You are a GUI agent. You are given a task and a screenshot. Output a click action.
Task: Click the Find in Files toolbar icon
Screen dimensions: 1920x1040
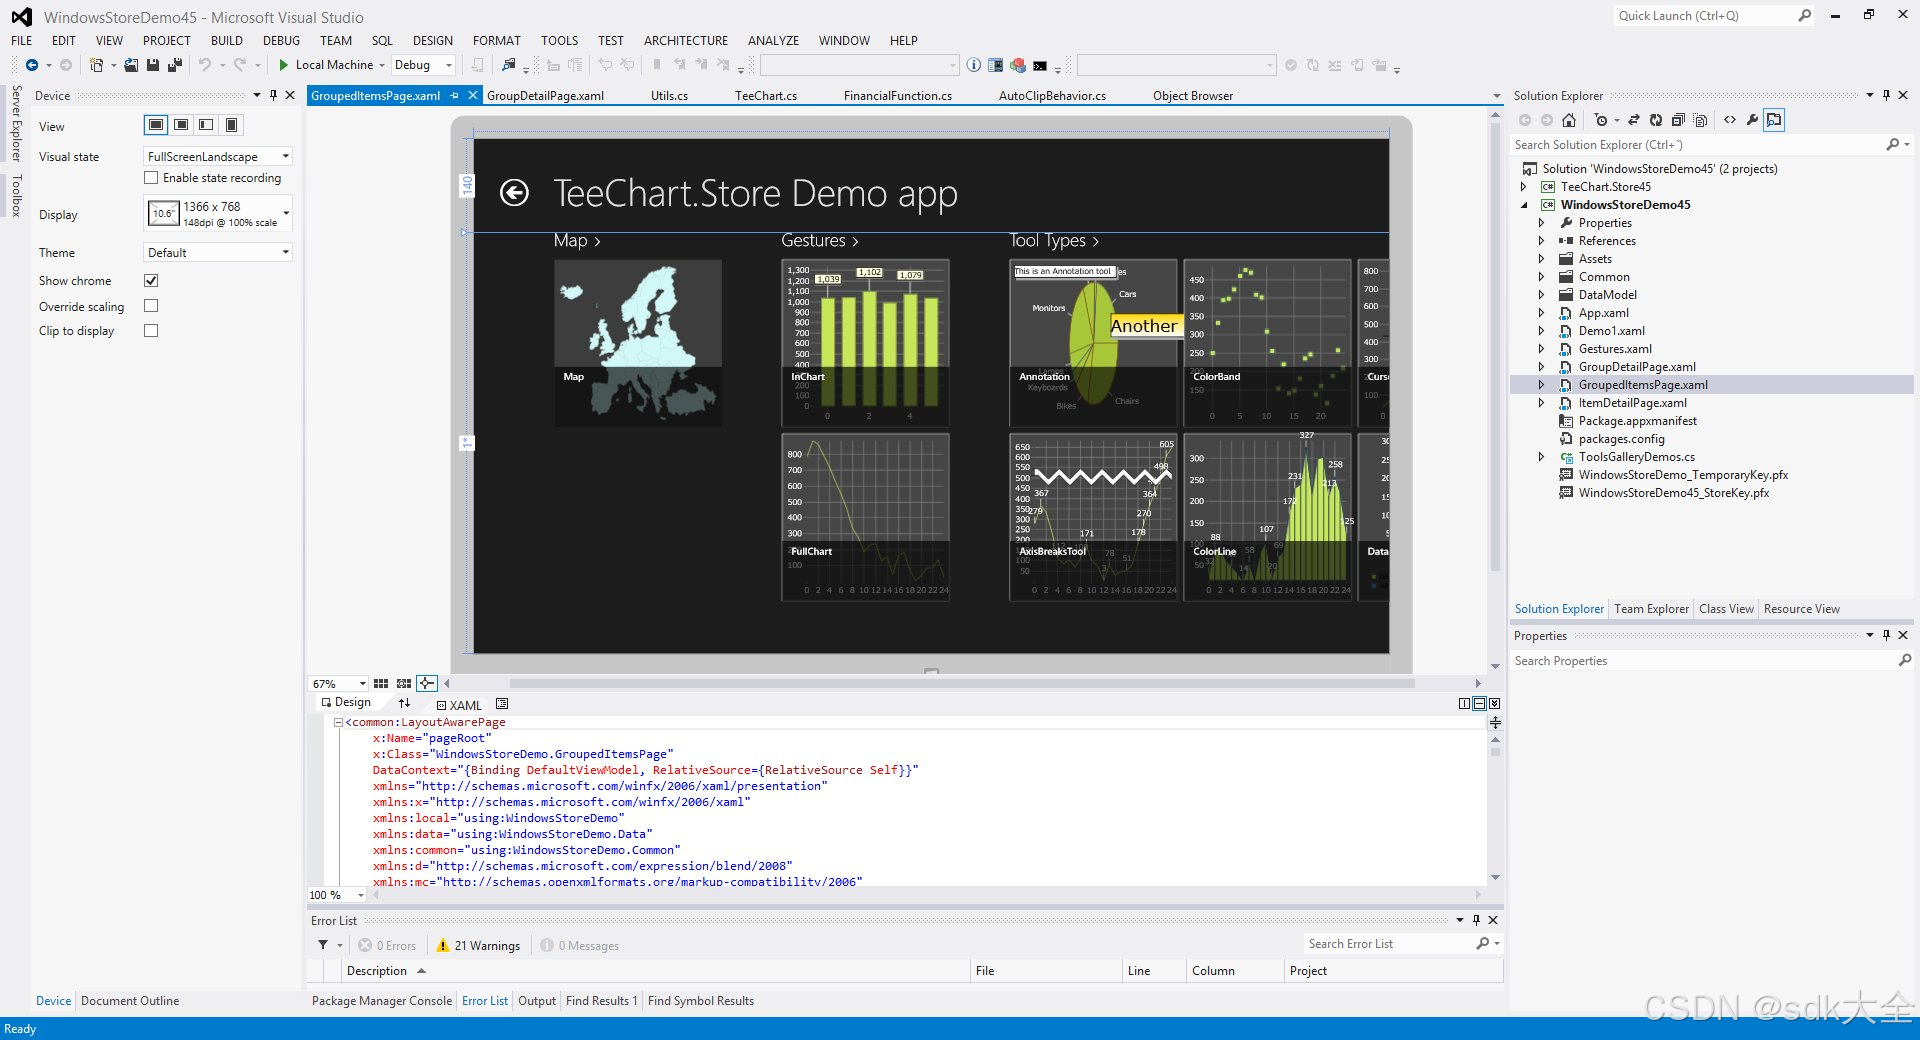pyautogui.click(x=509, y=65)
